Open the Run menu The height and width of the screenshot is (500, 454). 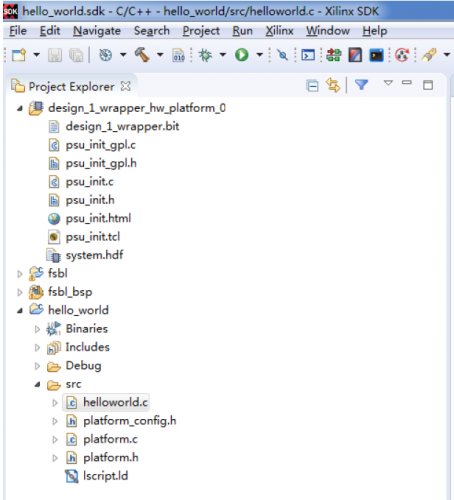coord(242,31)
